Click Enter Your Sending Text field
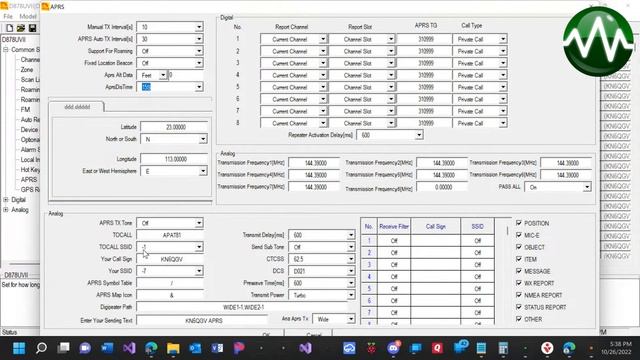 [202, 320]
